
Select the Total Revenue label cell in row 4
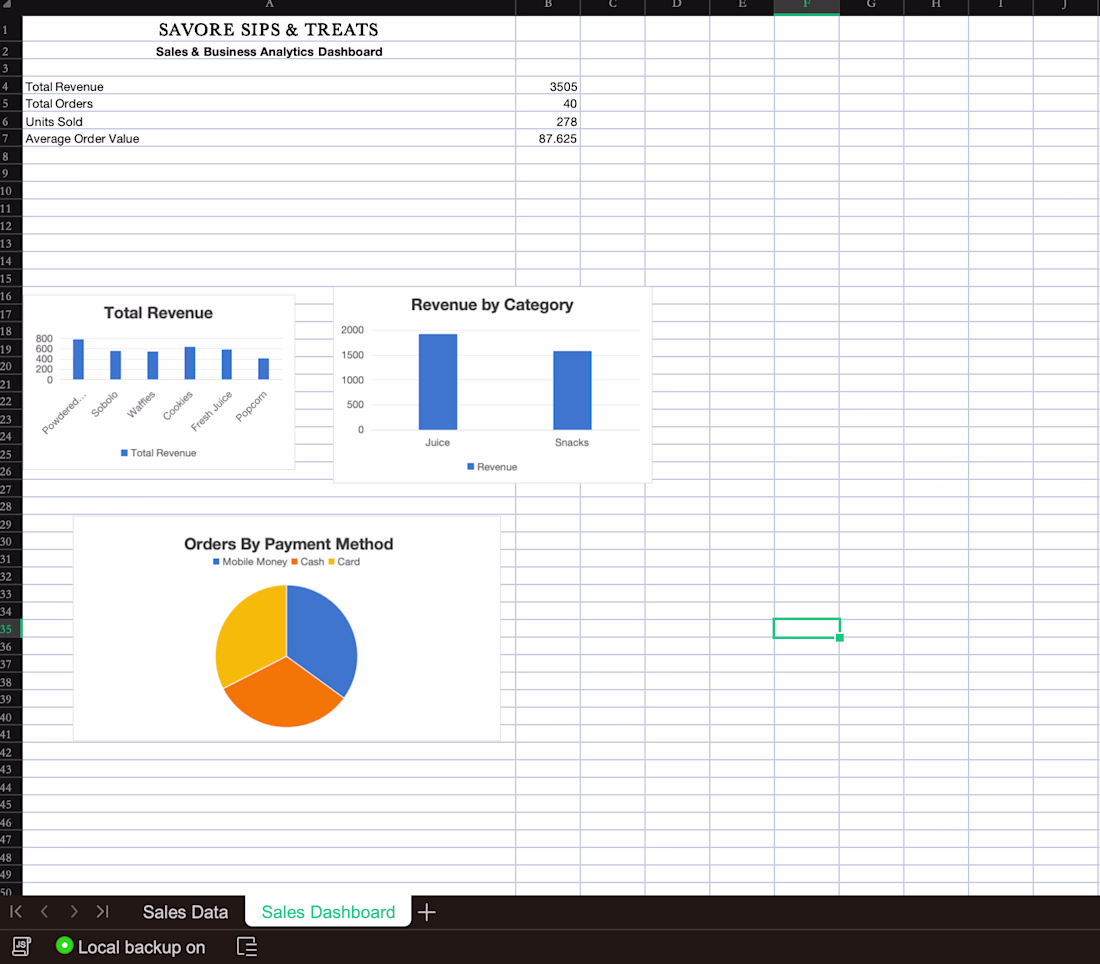[x=269, y=86]
